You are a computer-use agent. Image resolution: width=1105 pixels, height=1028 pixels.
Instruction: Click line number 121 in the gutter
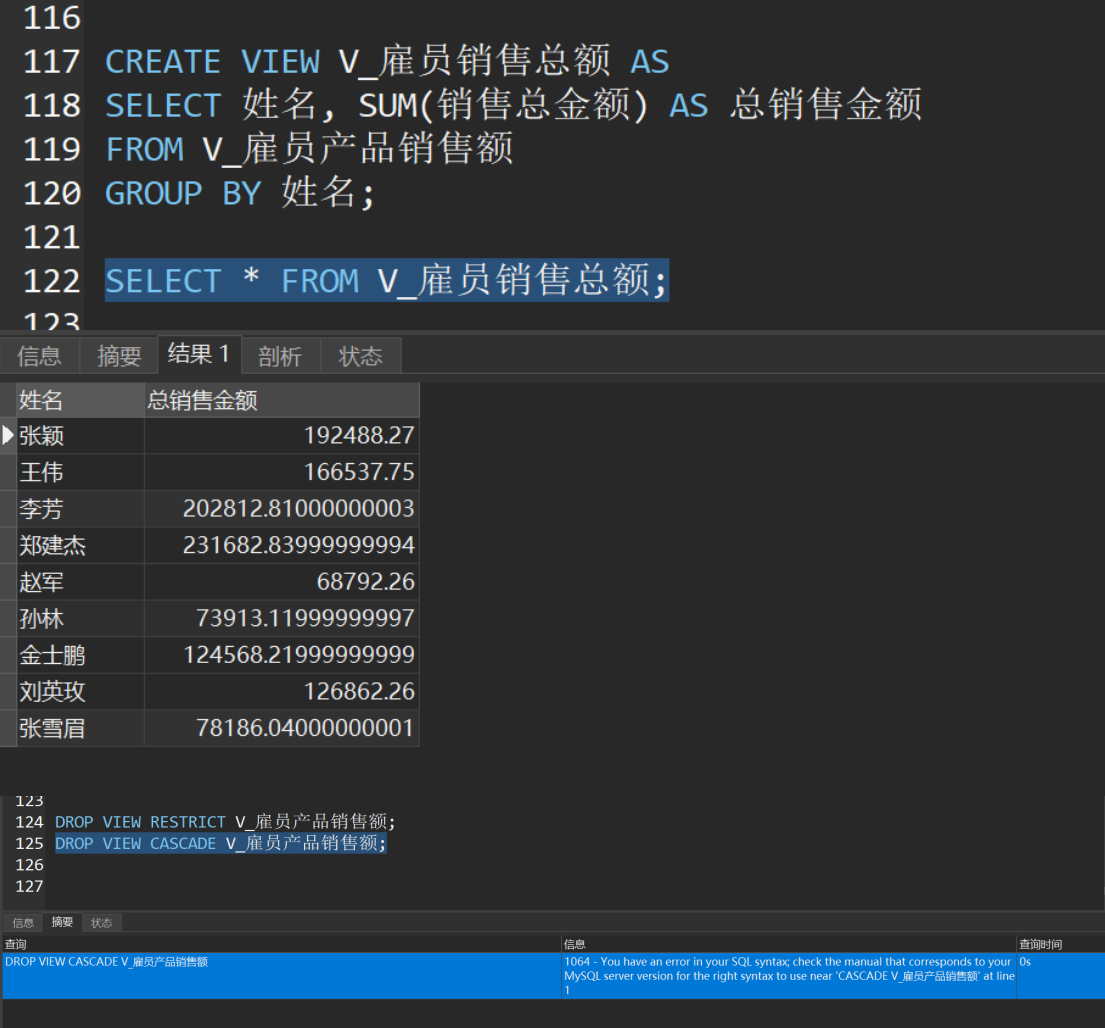point(51,237)
